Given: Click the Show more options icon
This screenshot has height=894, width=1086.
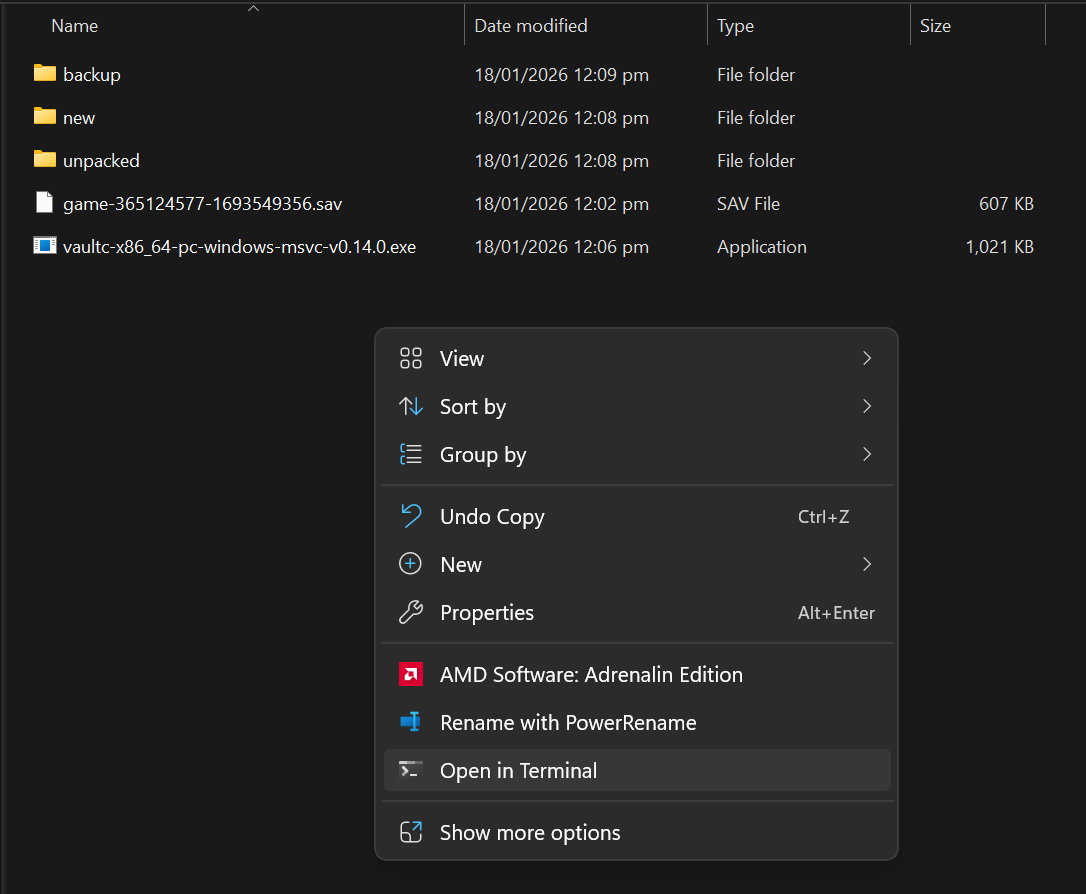Looking at the screenshot, I should pos(410,833).
